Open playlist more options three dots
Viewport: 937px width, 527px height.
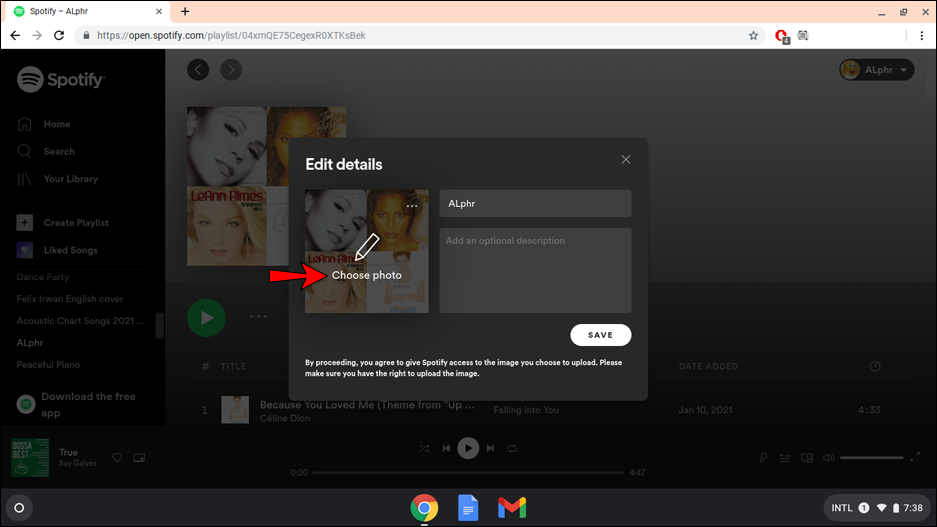point(258,317)
